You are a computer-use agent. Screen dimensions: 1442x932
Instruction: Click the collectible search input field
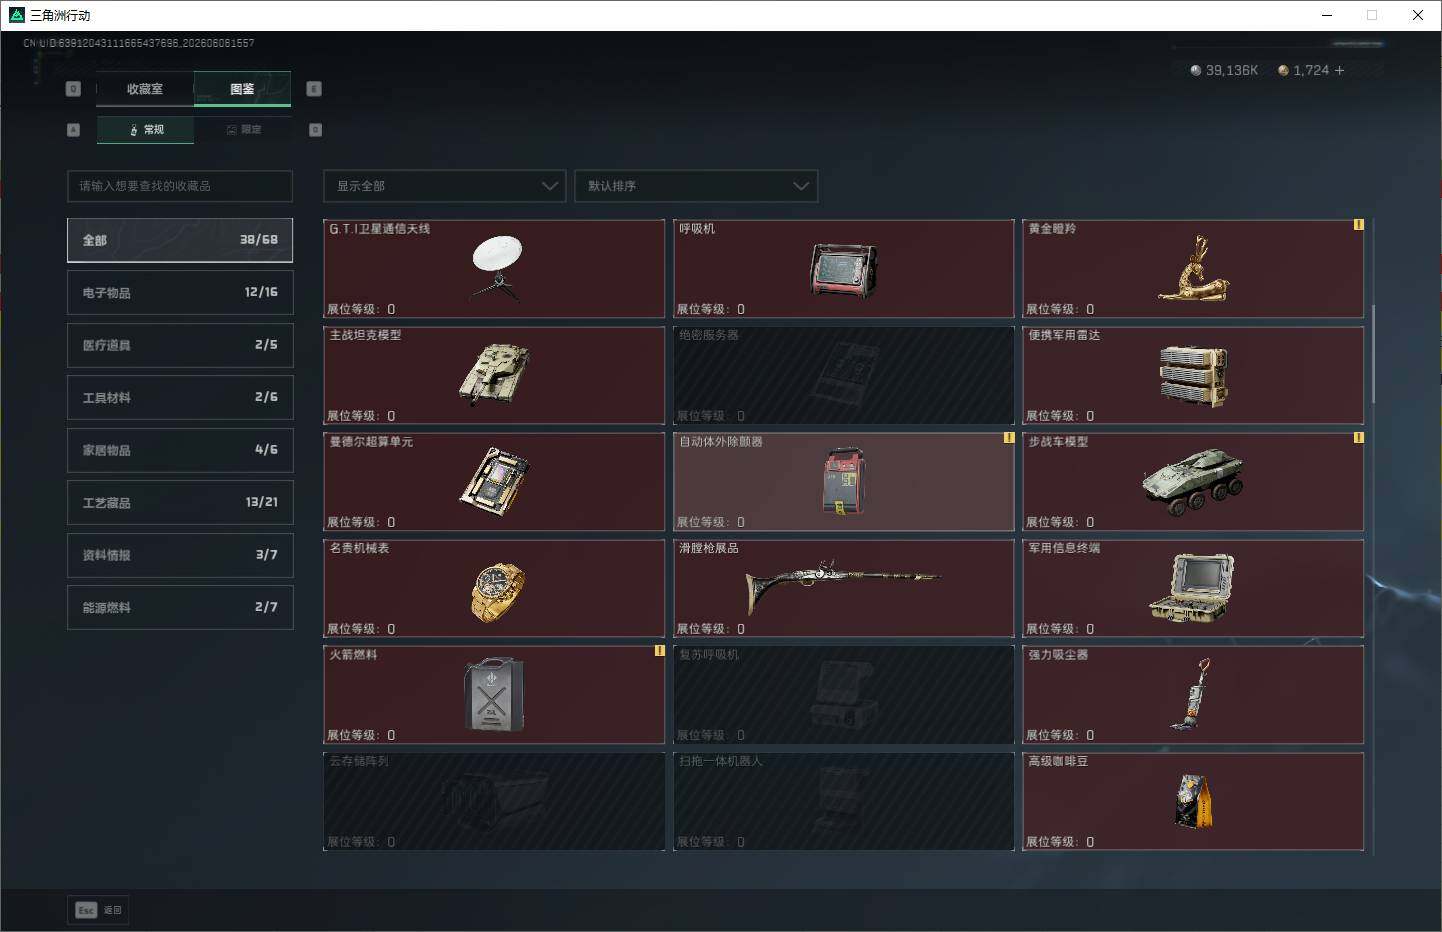180,186
